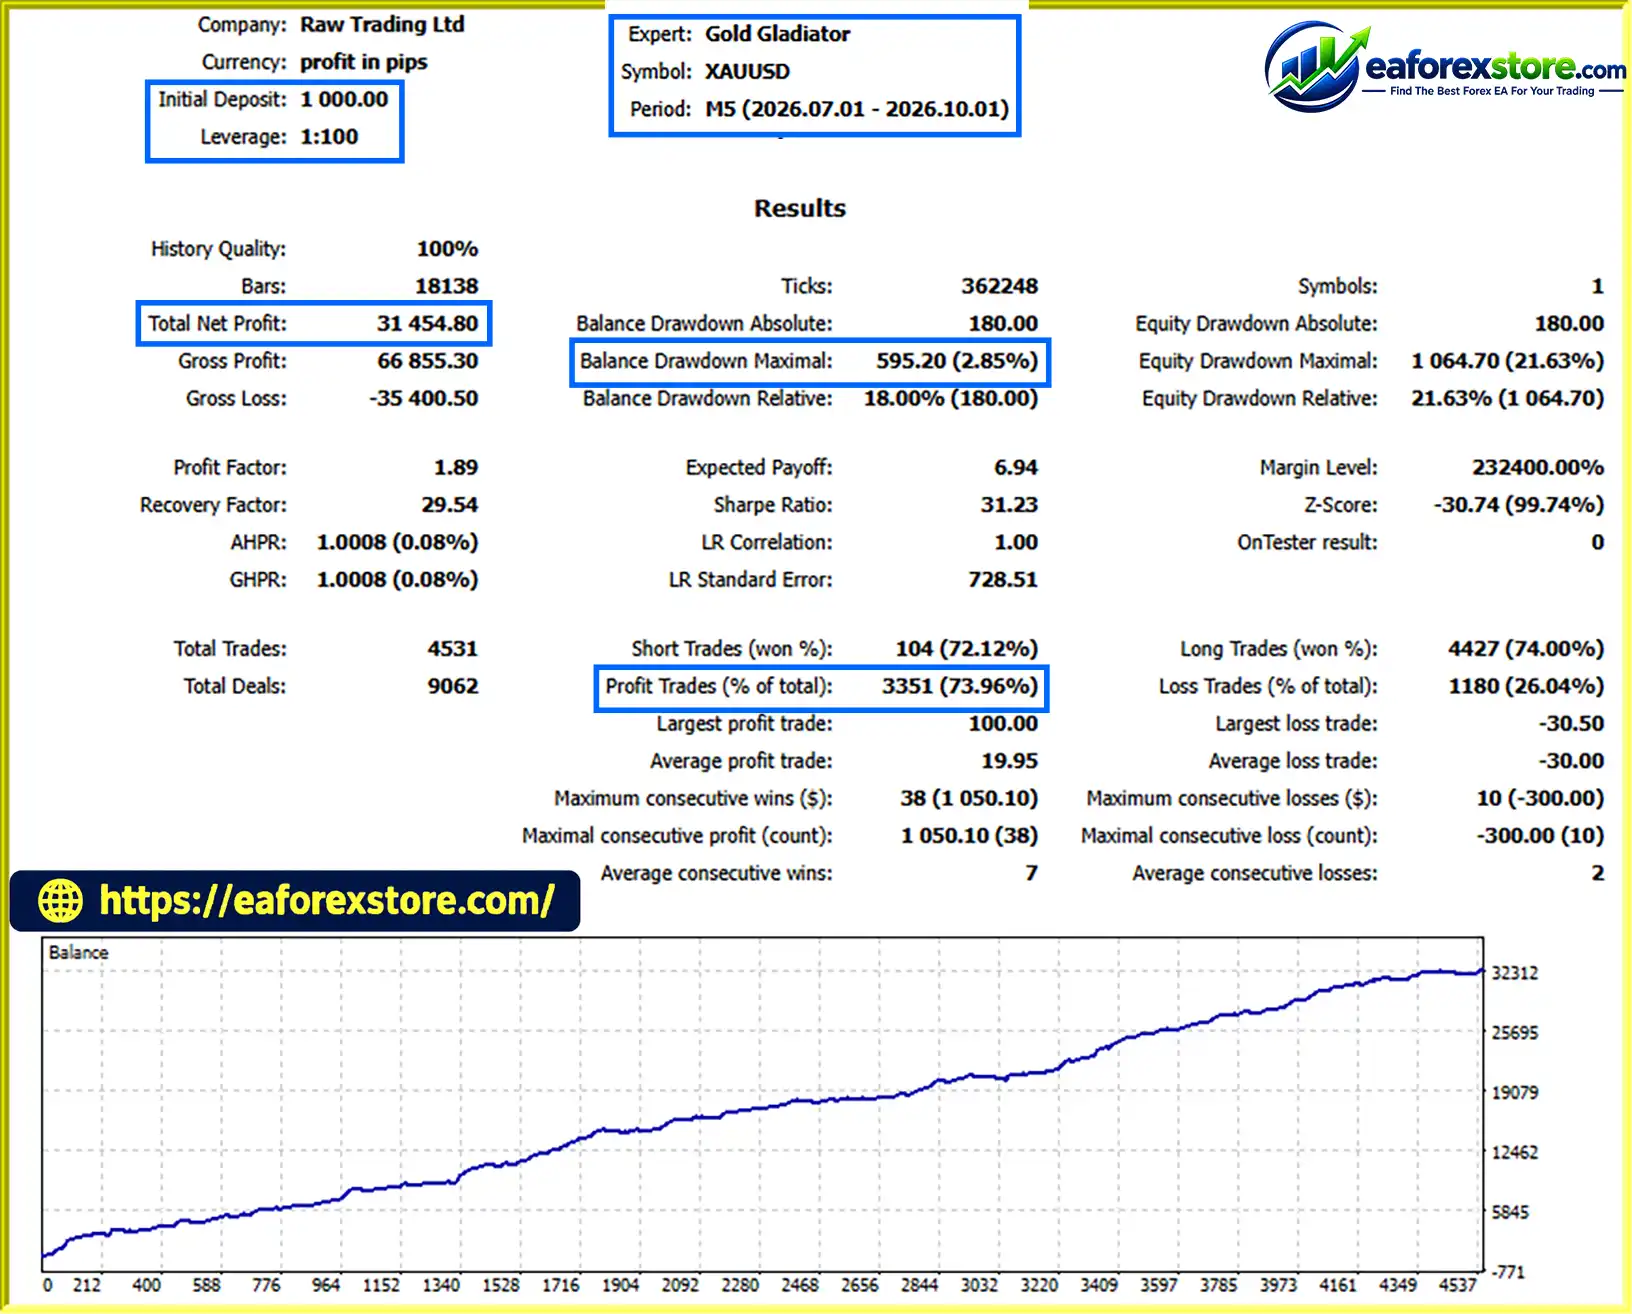The image size is (1632, 1314).
Task: Click the Results section heading
Action: tap(800, 208)
